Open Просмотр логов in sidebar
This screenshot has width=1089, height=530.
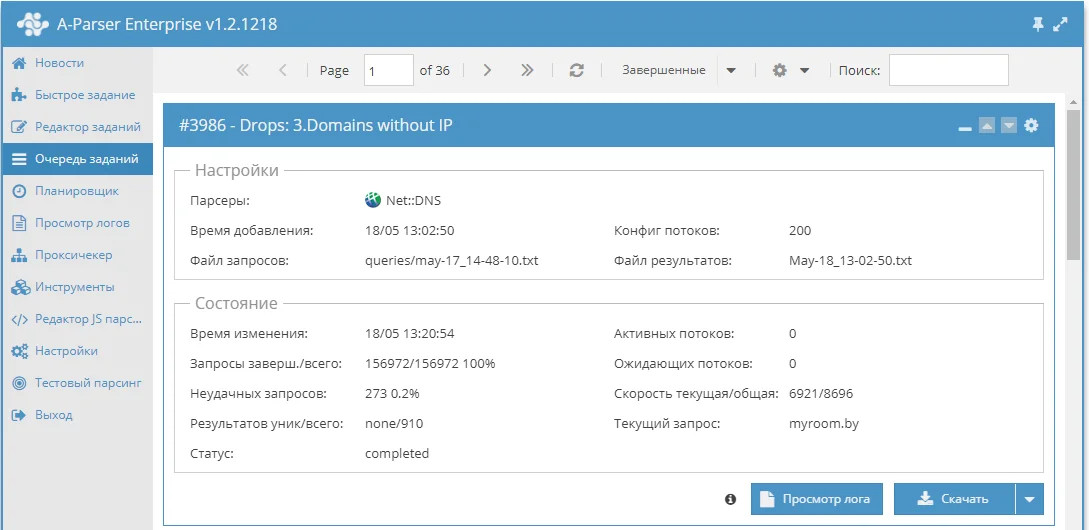(x=82, y=223)
